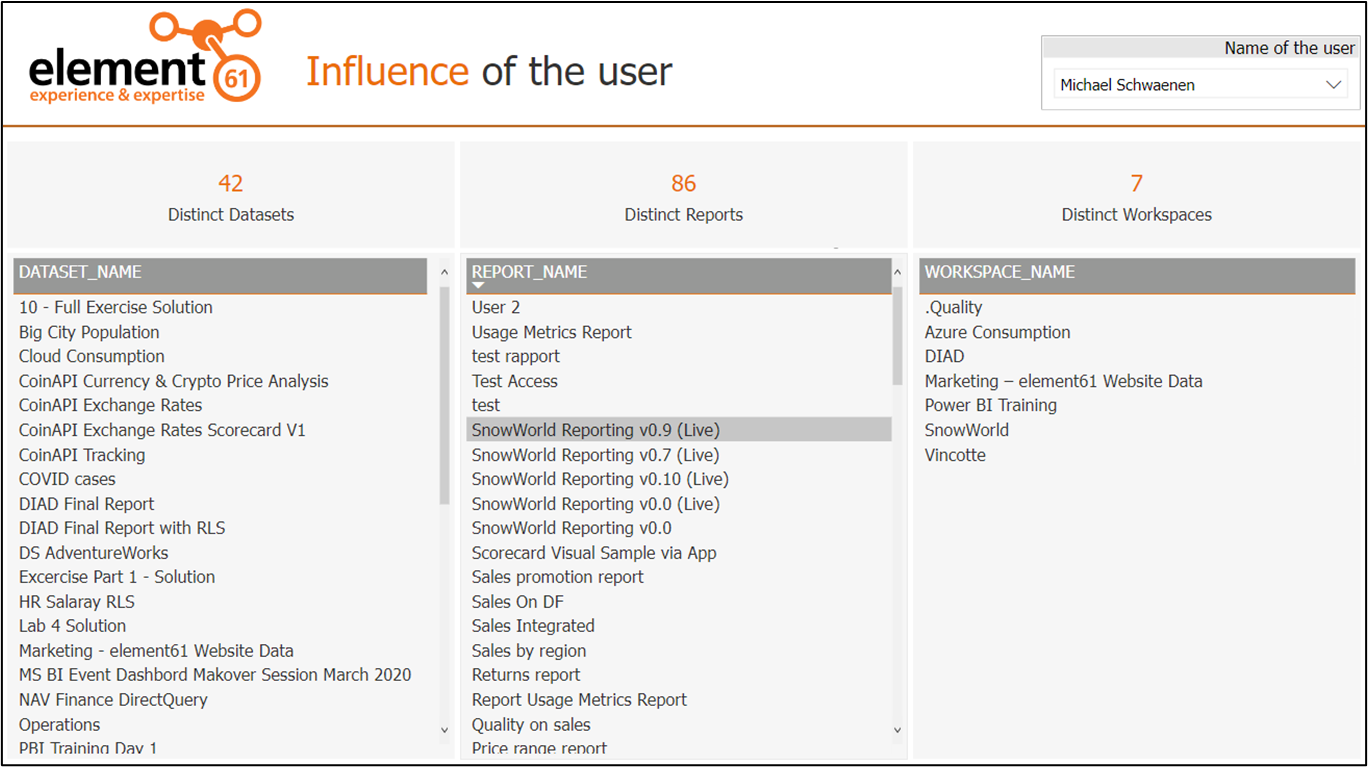The width and height of the screenshot is (1368, 767).
Task: Click the 7 Distinct Workspaces card
Action: [1136, 194]
